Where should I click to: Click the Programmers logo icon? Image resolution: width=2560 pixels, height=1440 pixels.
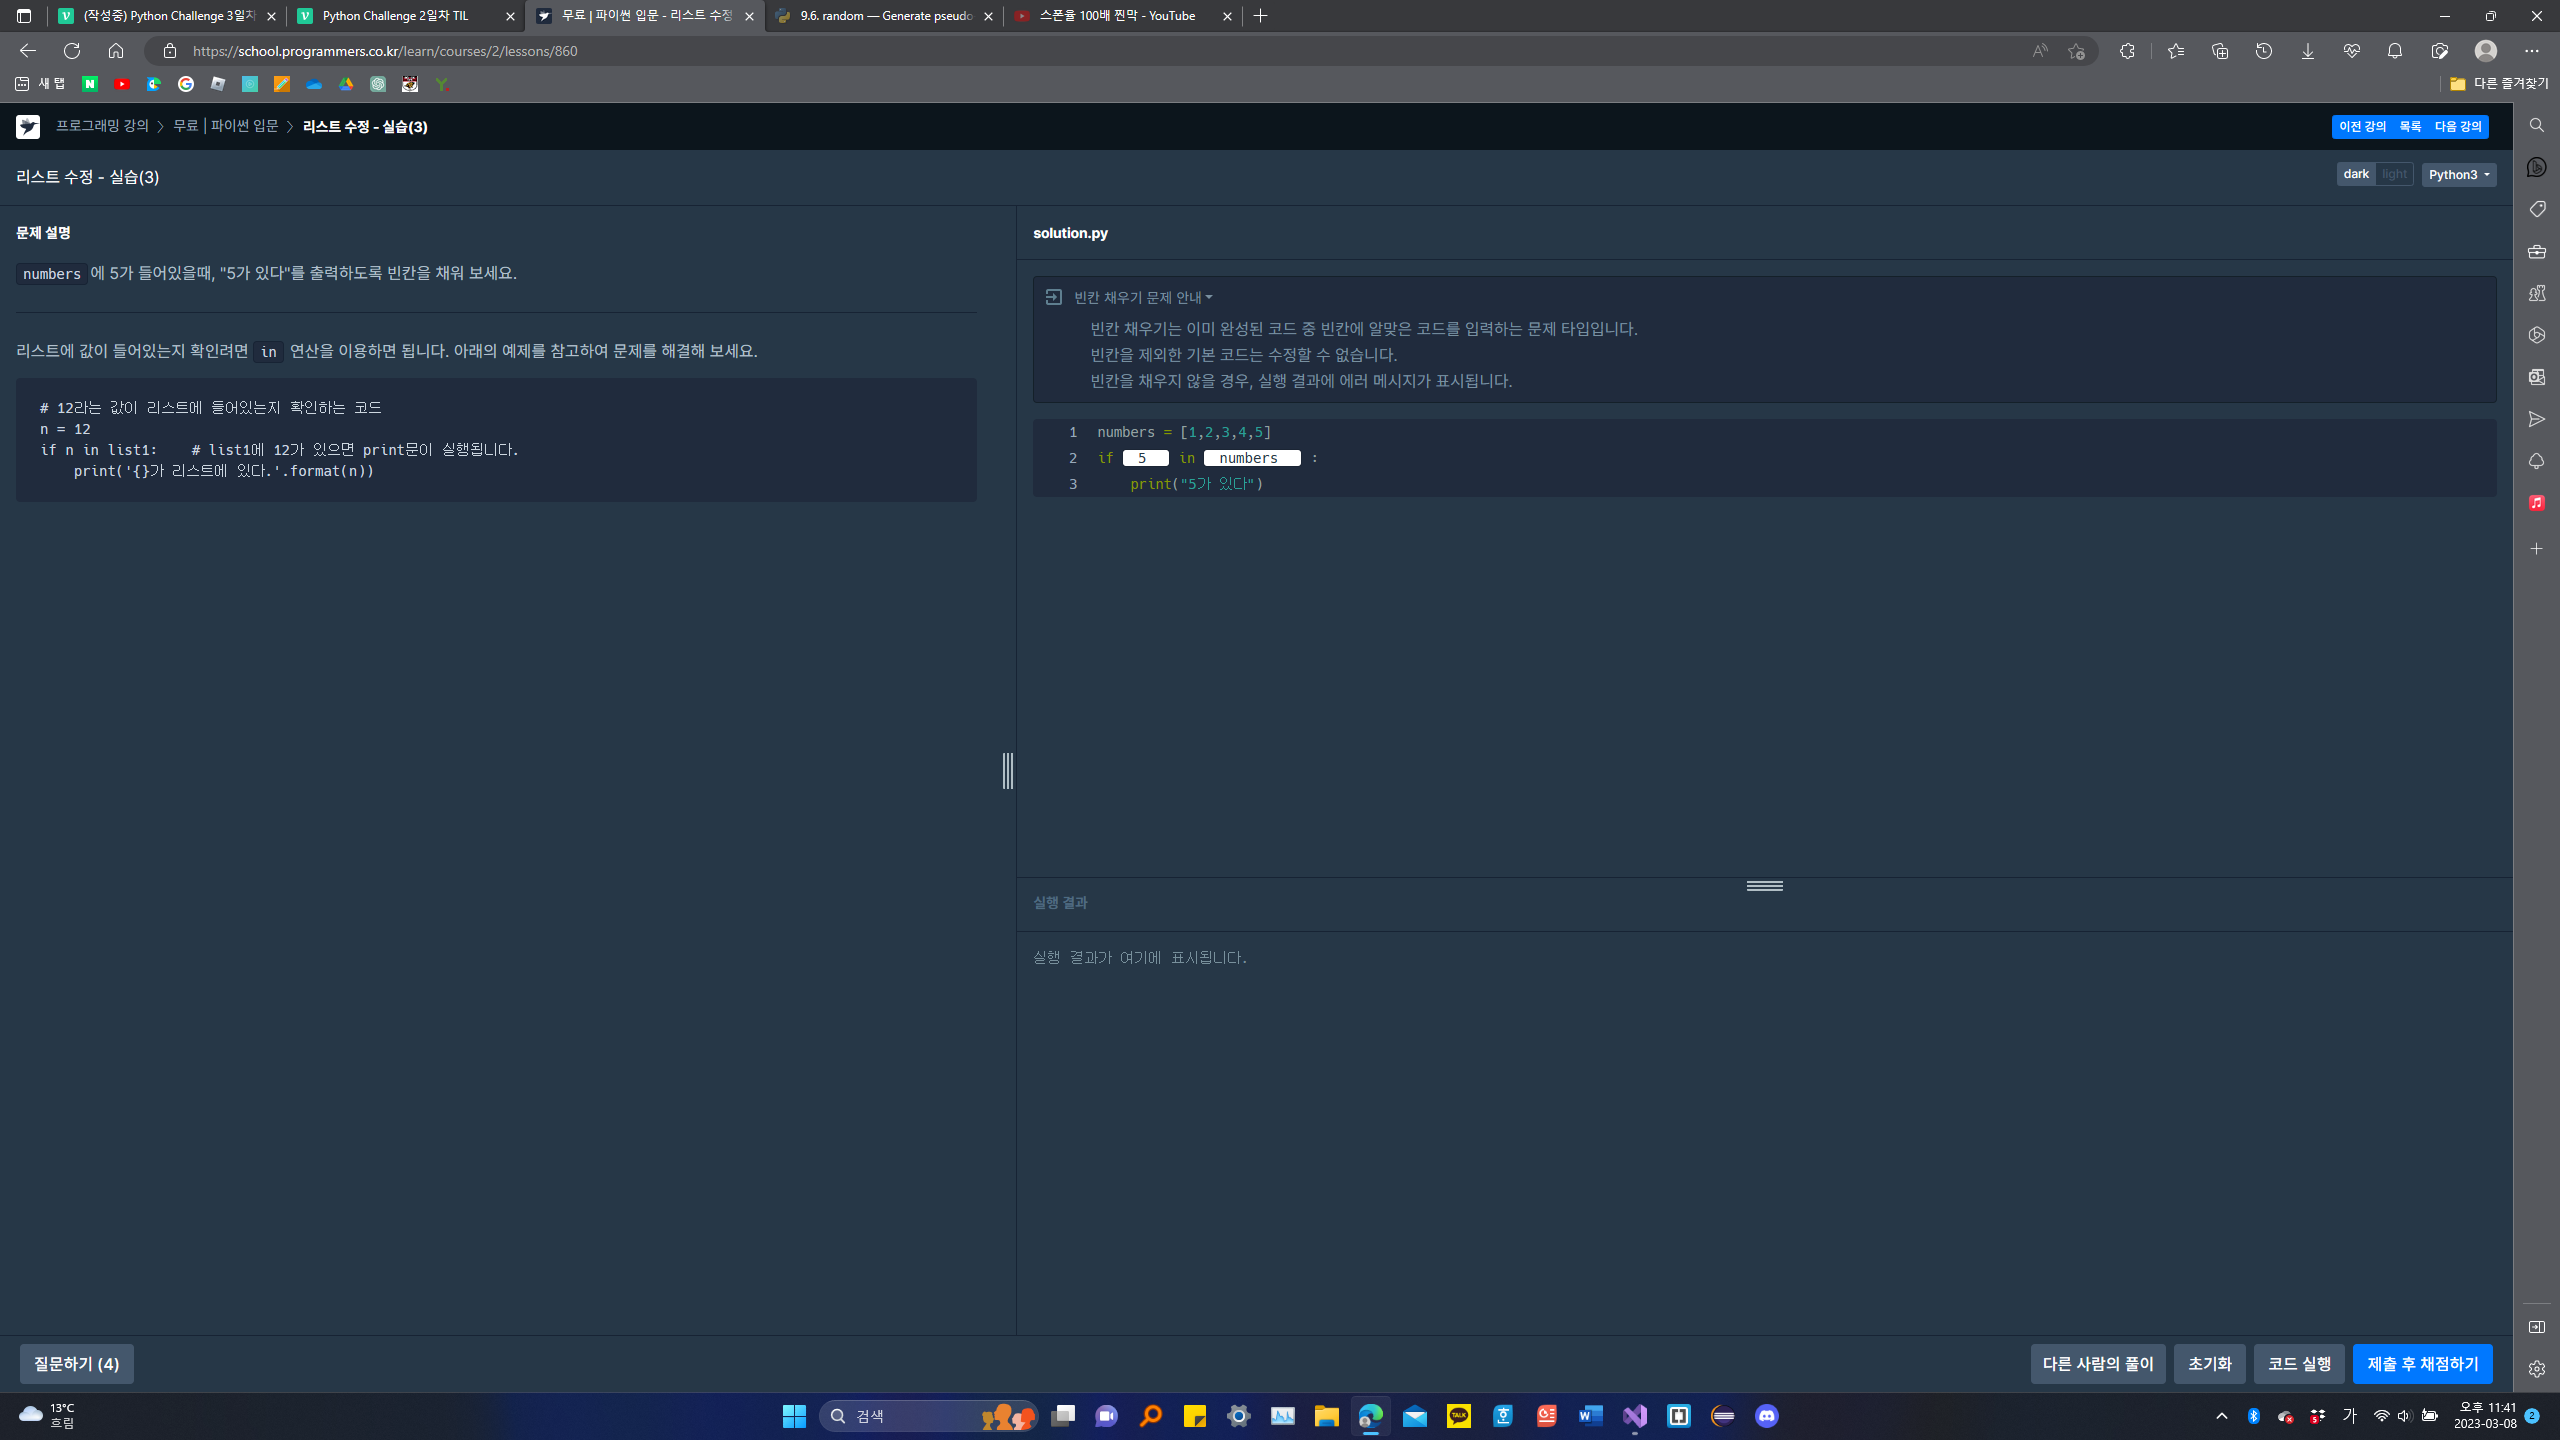[x=28, y=127]
